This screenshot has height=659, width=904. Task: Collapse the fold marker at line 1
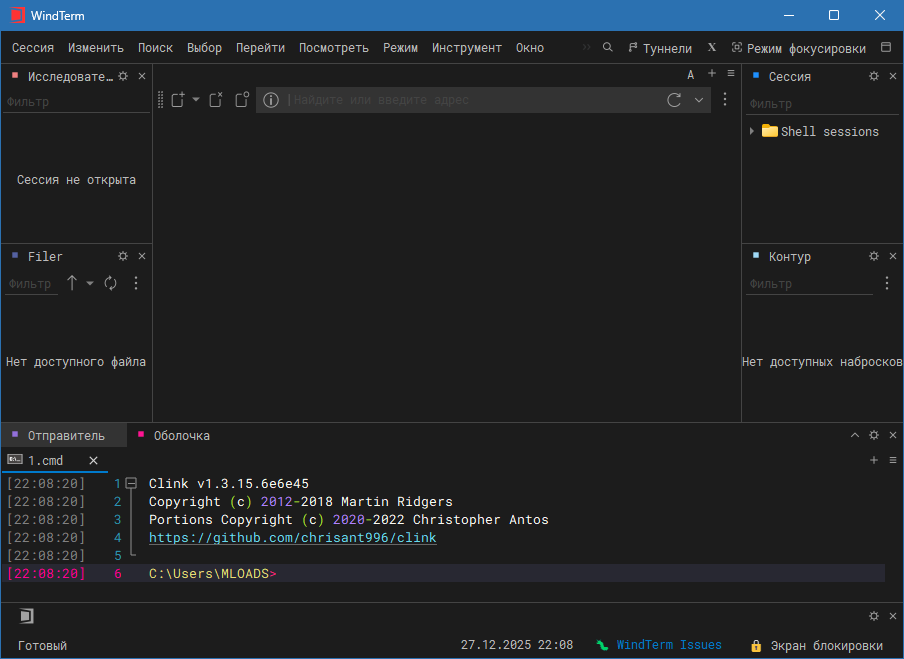tap(131, 483)
